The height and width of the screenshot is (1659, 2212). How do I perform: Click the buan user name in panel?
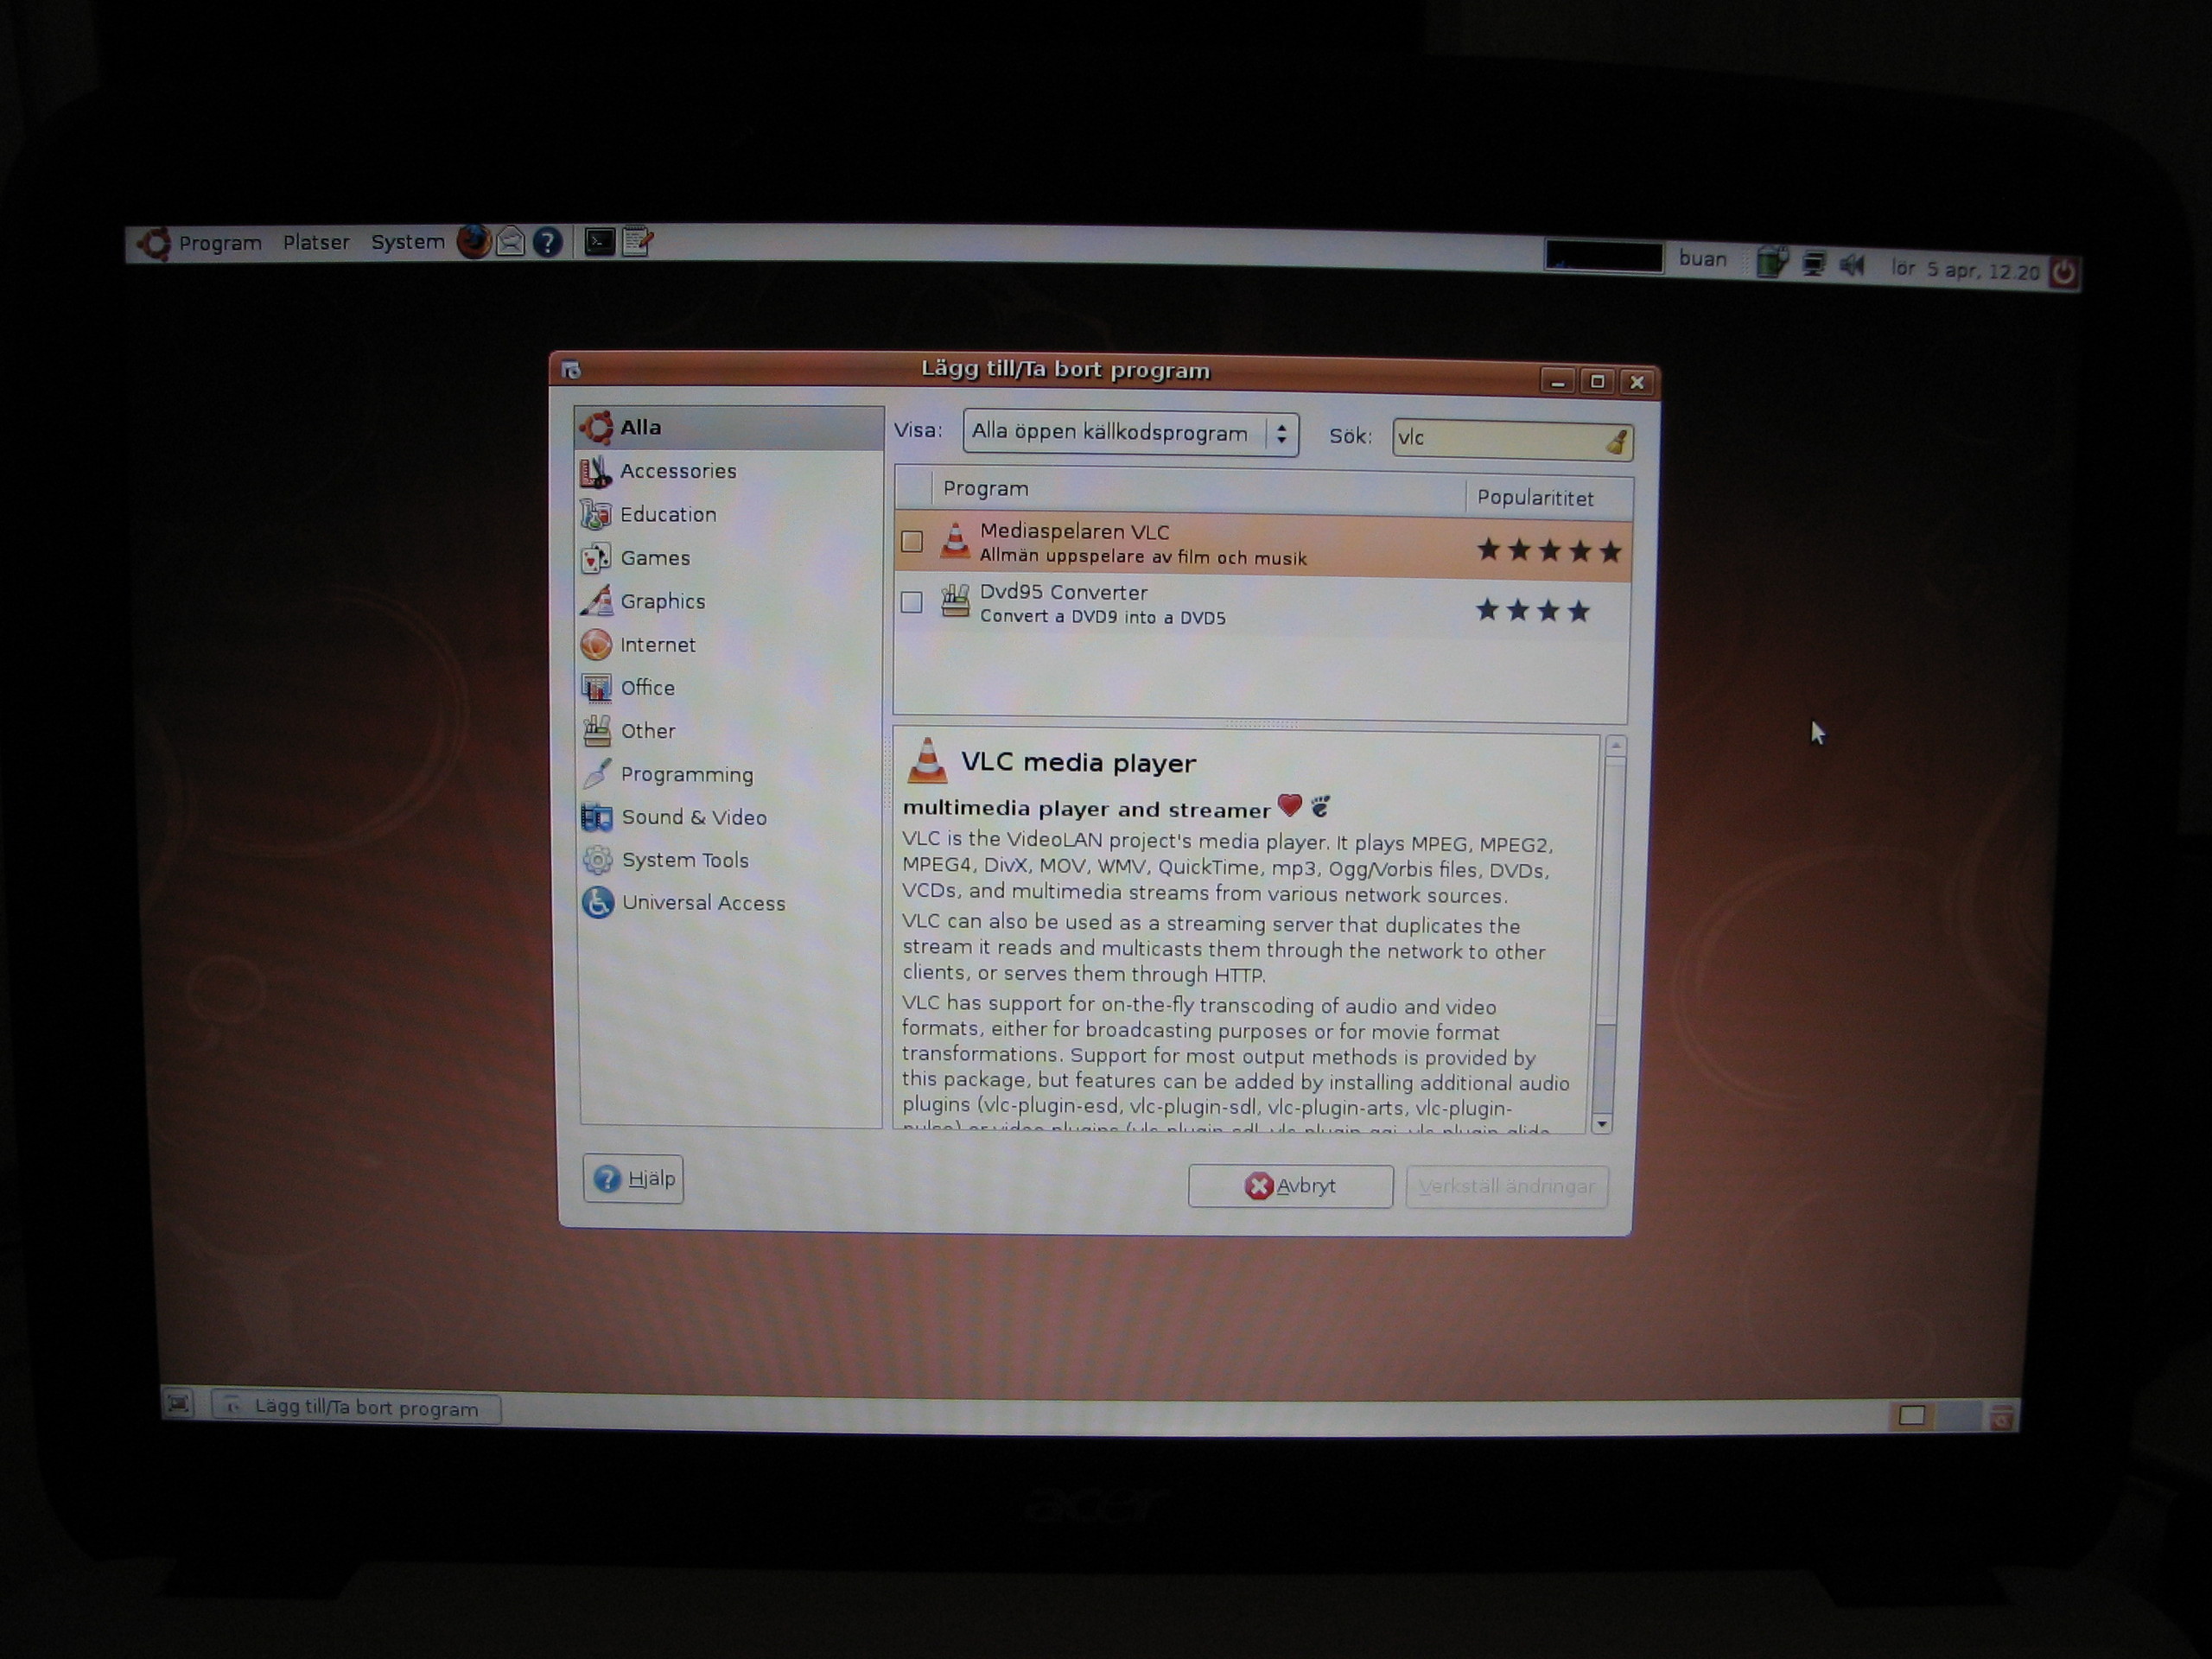(x=1702, y=259)
